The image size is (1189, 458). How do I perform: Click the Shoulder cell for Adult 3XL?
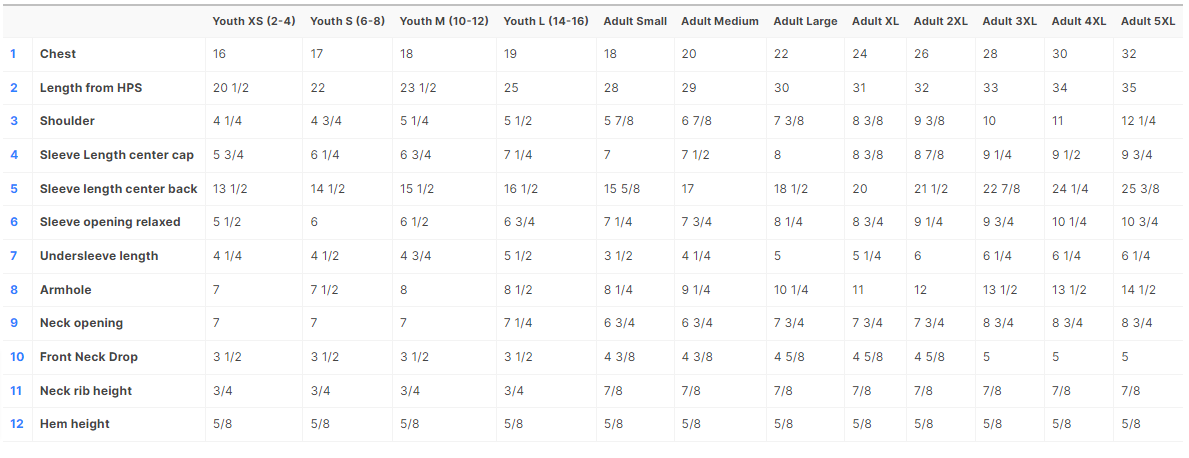coord(989,121)
